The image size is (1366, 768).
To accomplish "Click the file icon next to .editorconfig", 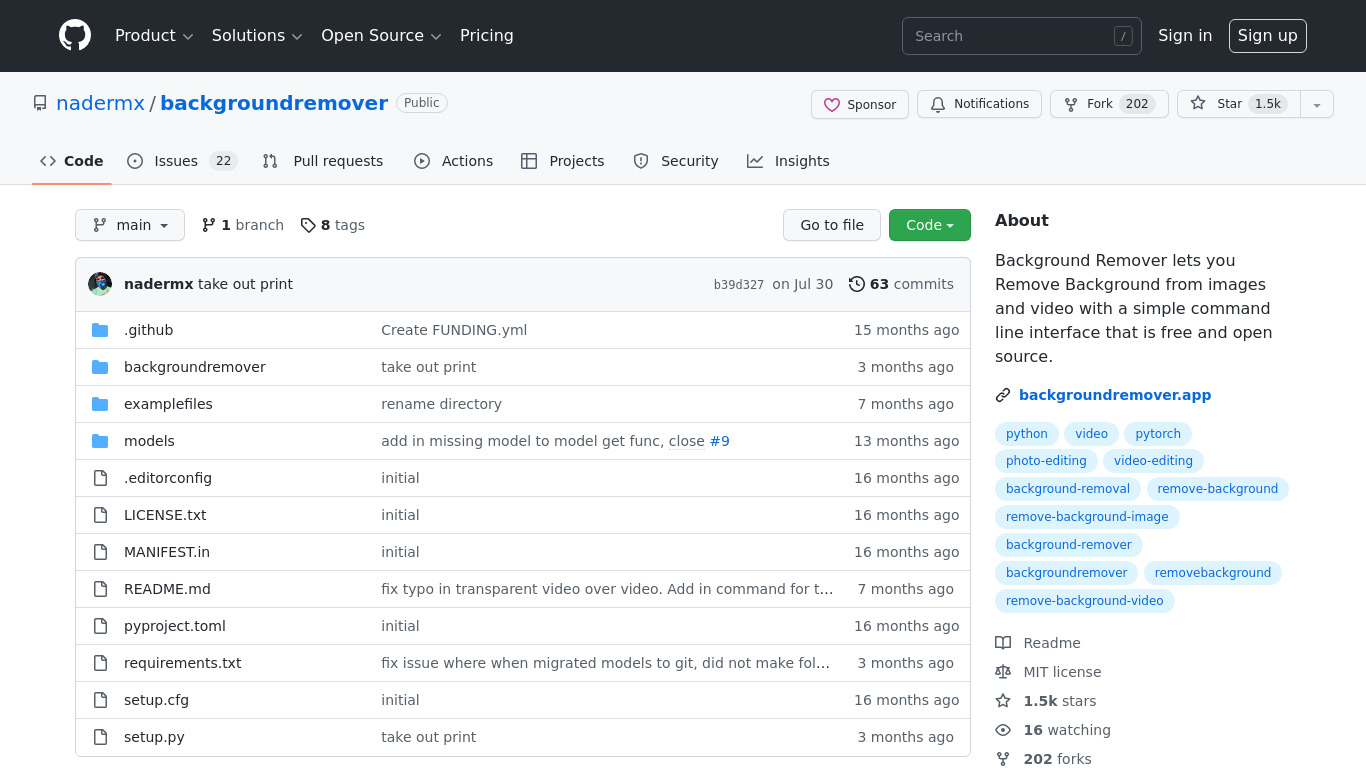I will pyautogui.click(x=100, y=478).
